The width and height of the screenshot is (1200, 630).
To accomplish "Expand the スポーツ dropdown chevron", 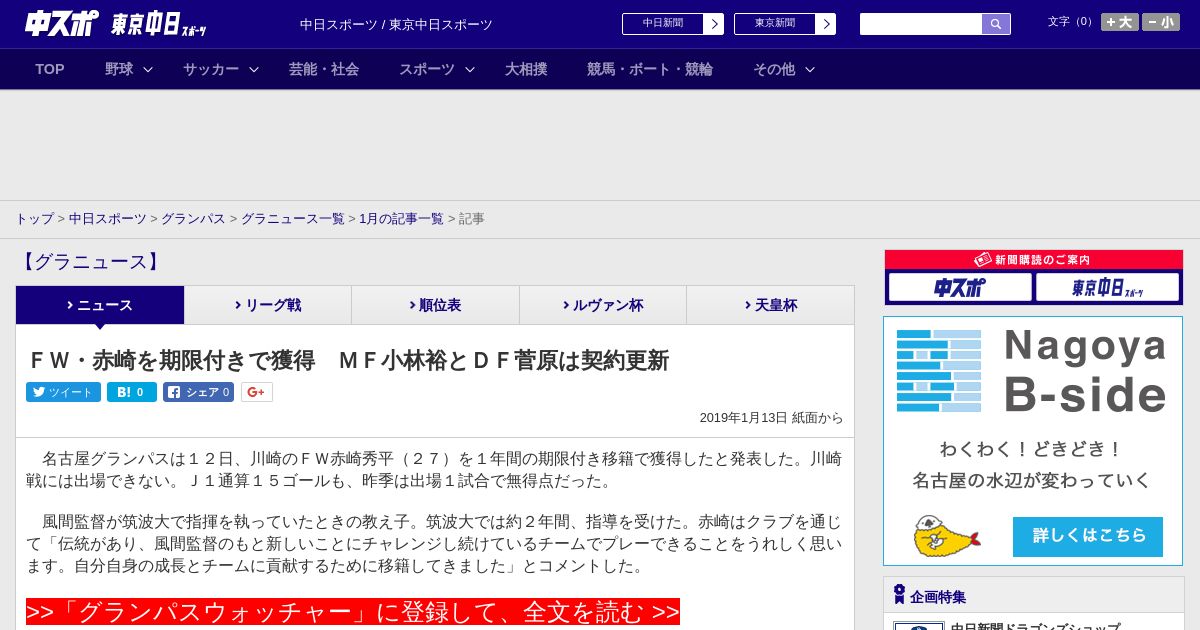I will [x=470, y=69].
